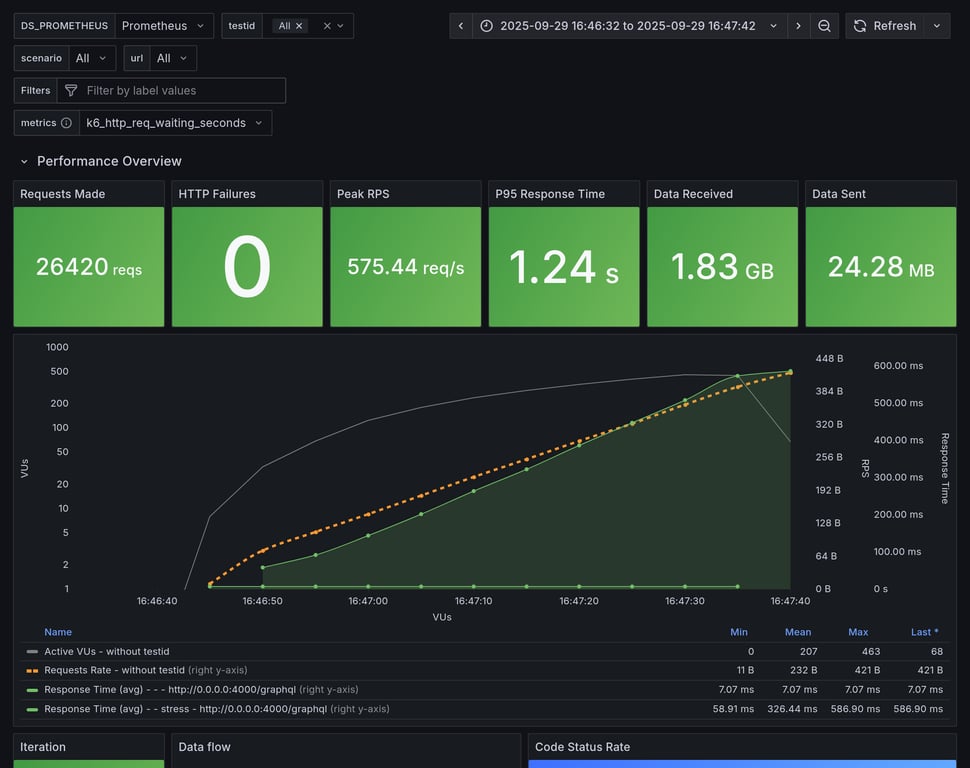Open the Prometheus datasource dropdown
970x768 pixels.
pyautogui.click(x=164, y=26)
